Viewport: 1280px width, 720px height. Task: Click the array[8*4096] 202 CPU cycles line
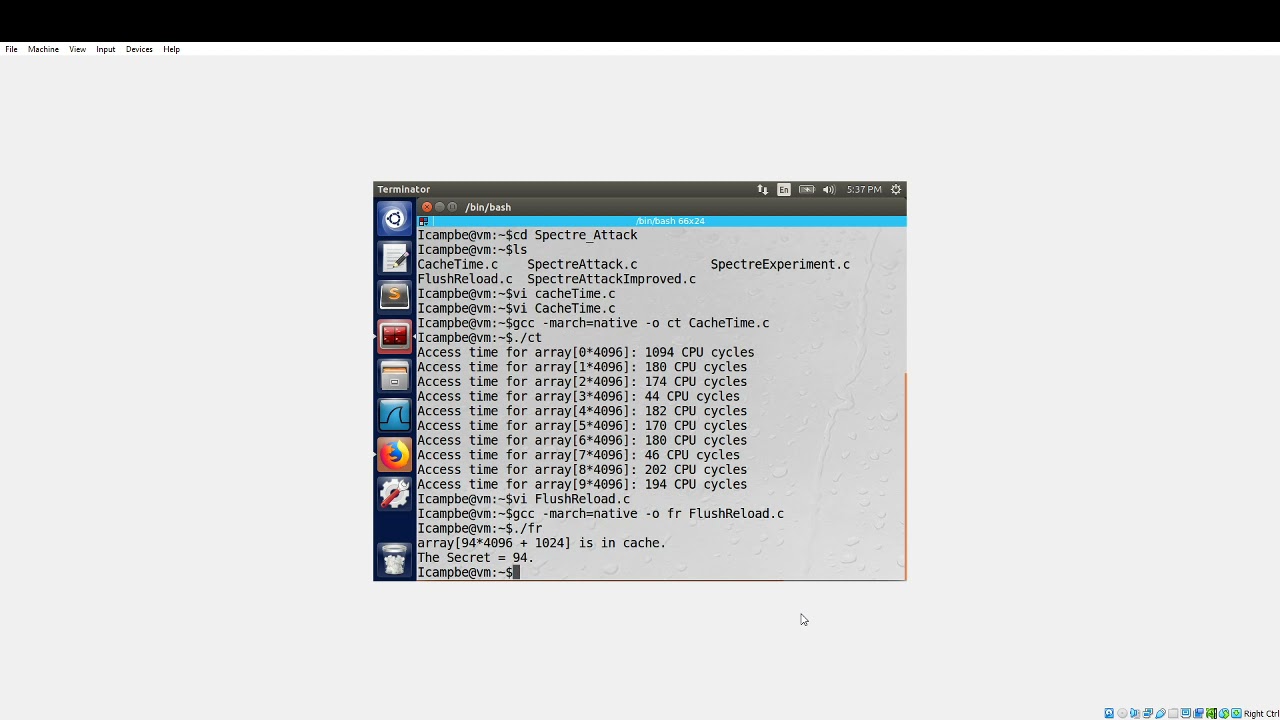click(582, 469)
